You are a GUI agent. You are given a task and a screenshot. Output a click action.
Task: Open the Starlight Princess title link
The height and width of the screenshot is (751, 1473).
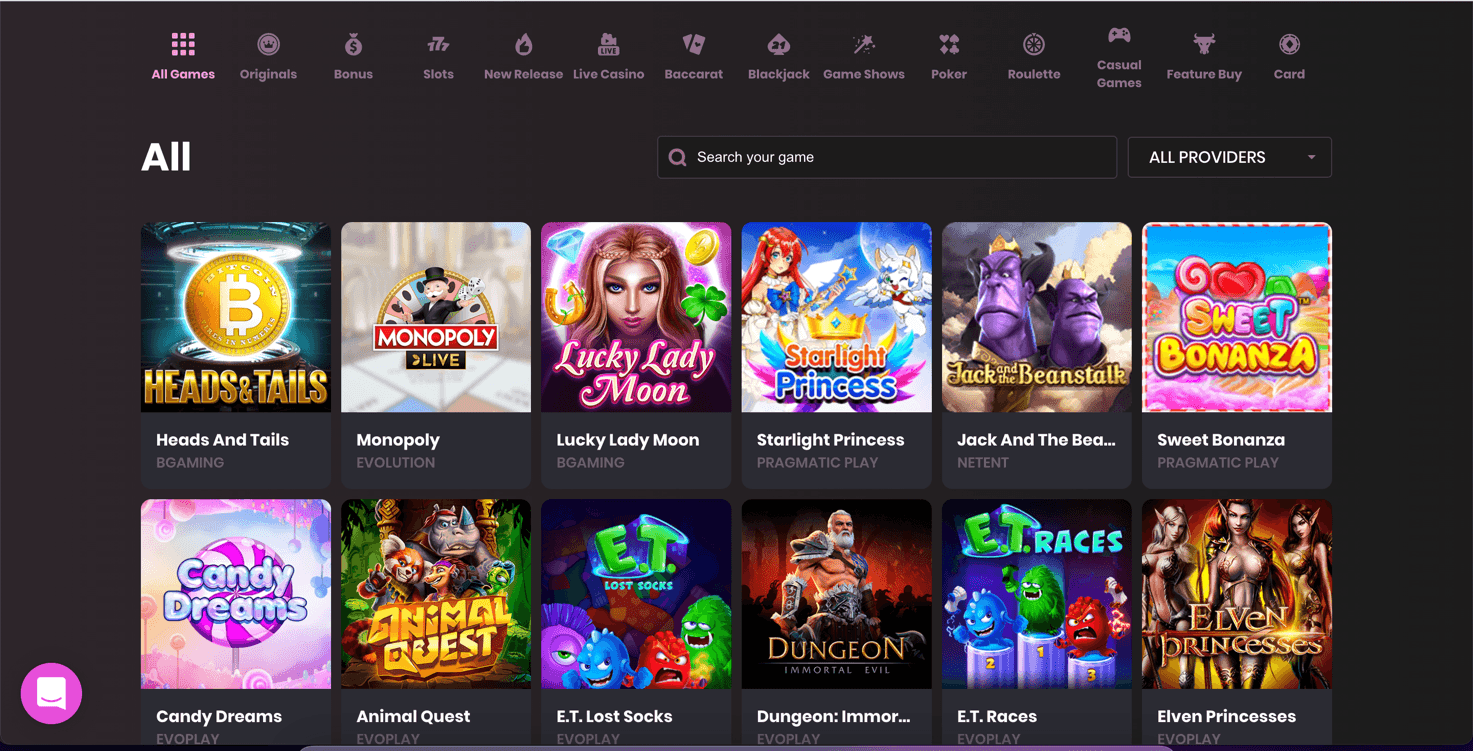point(830,440)
